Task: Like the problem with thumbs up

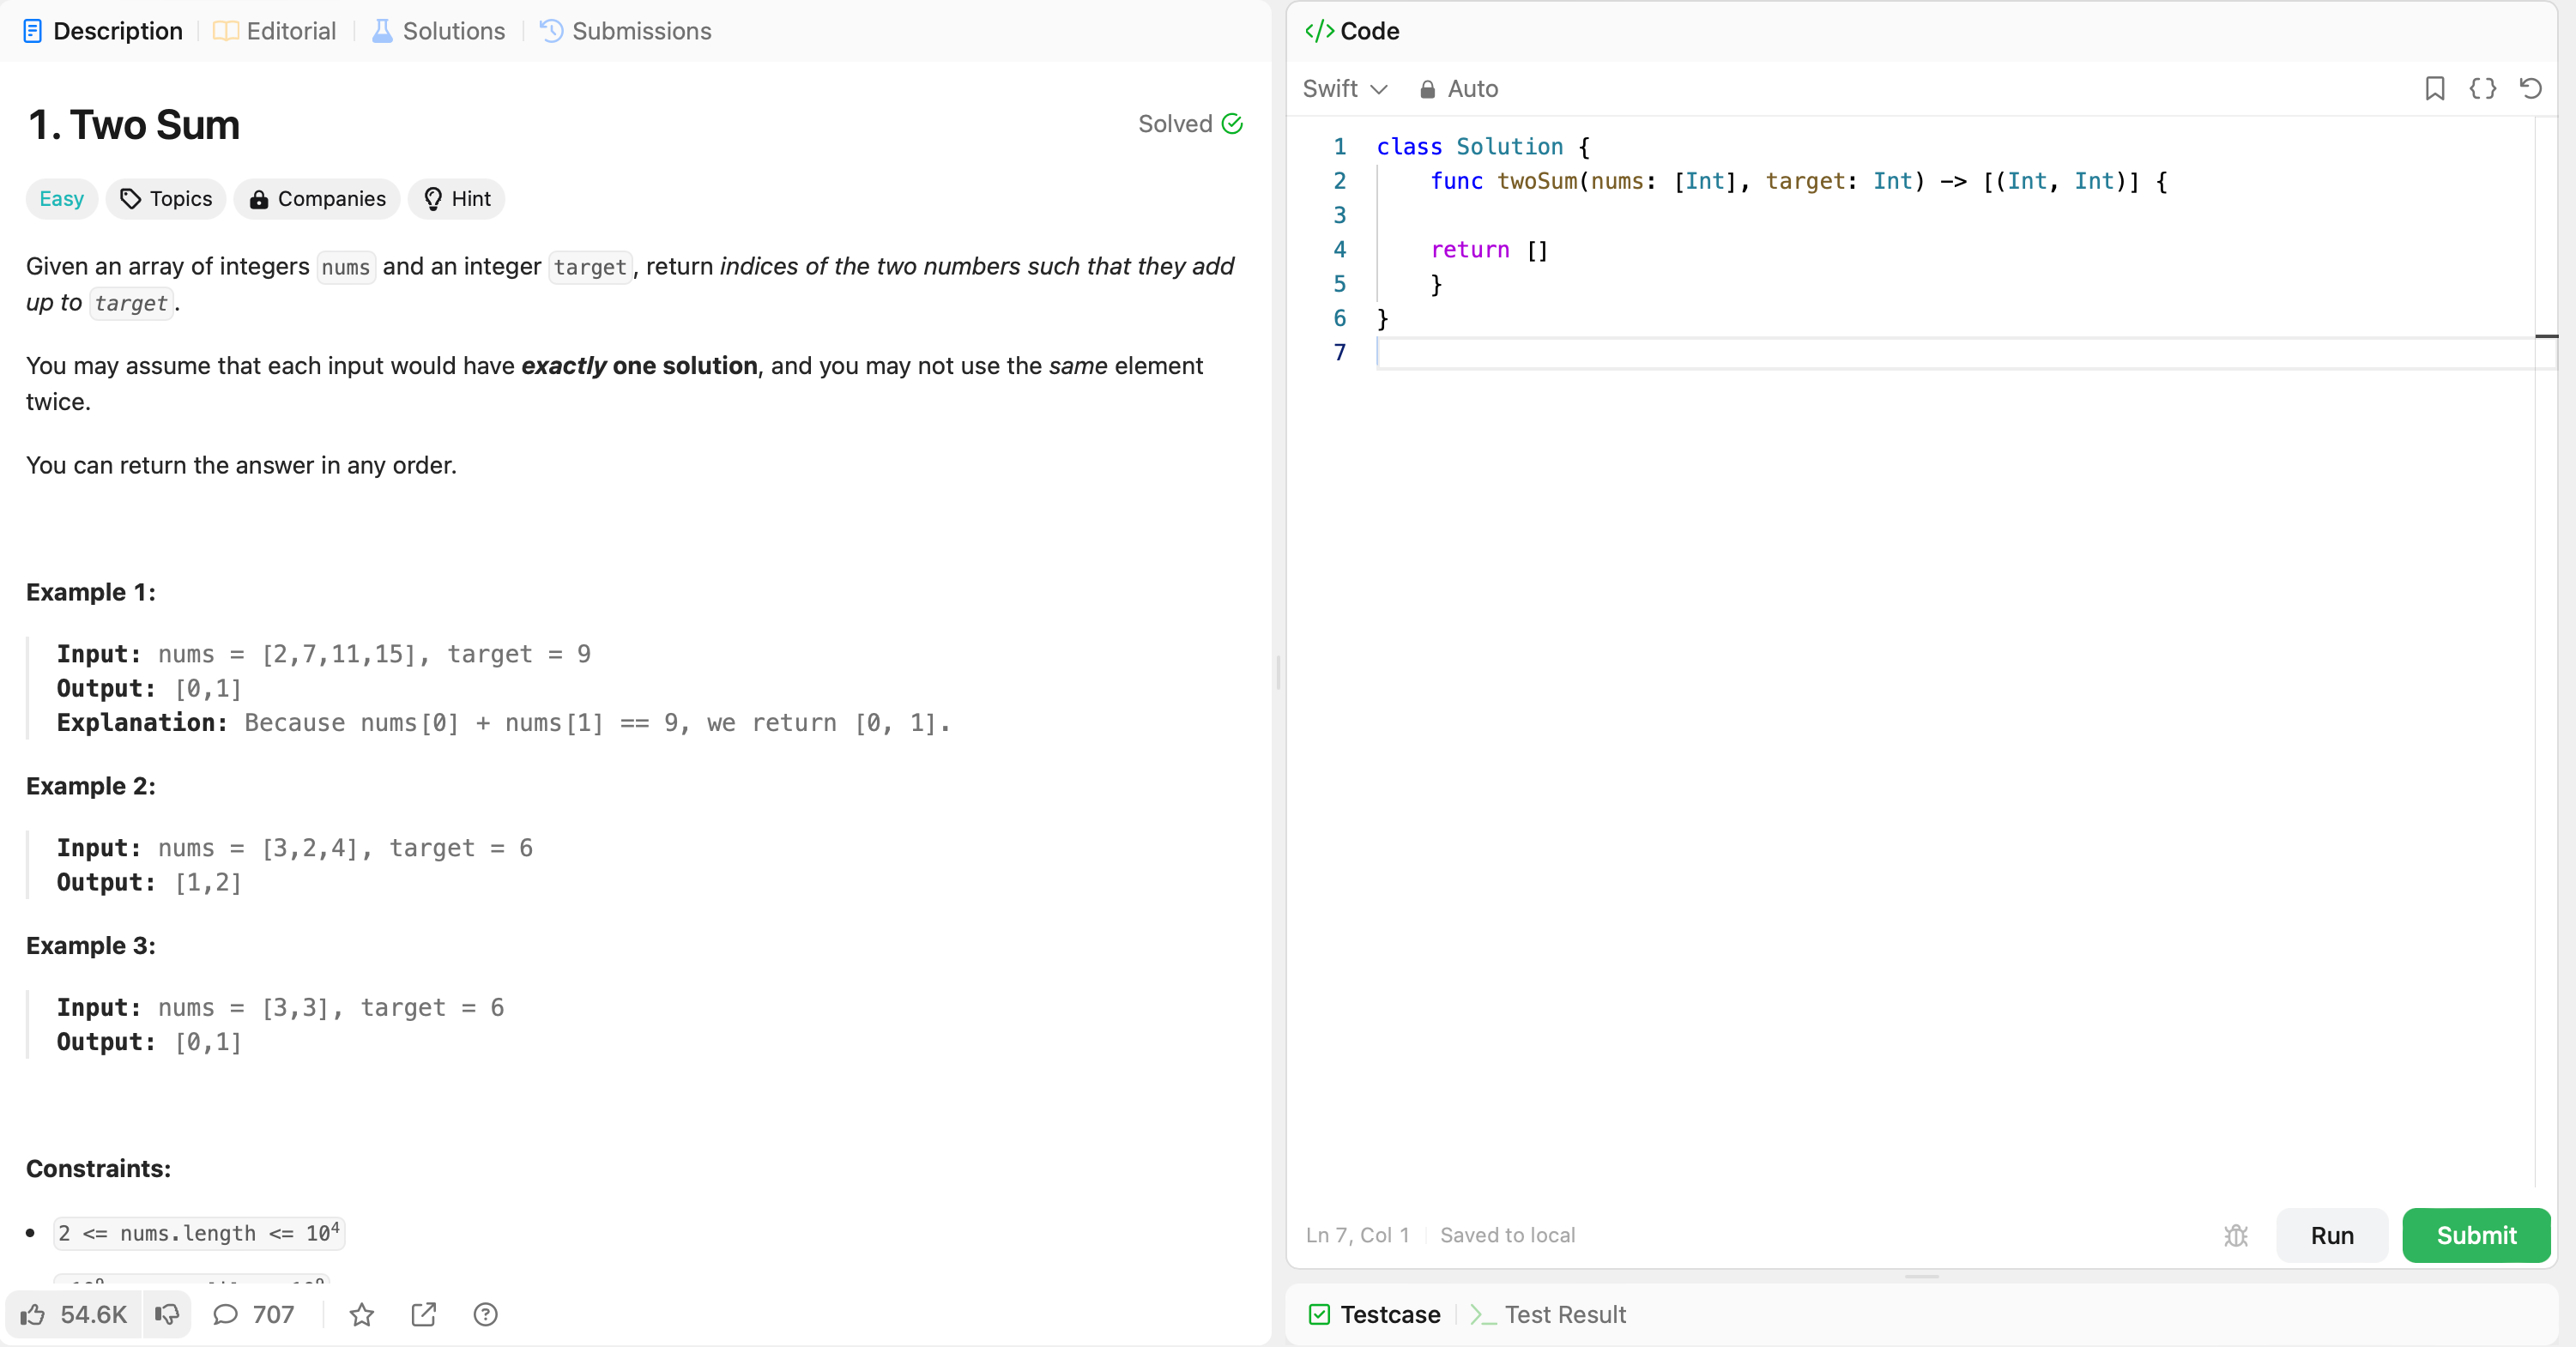Action: point(33,1314)
